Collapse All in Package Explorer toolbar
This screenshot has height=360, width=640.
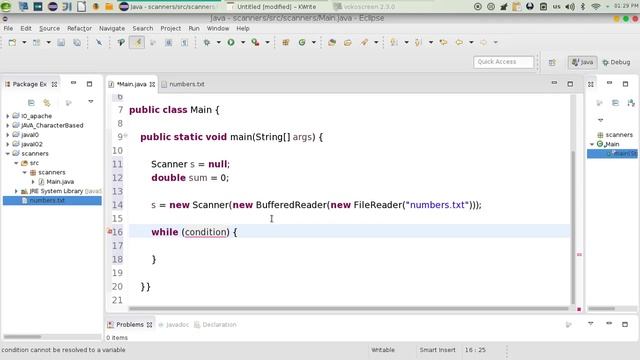pyautogui.click(x=31, y=102)
